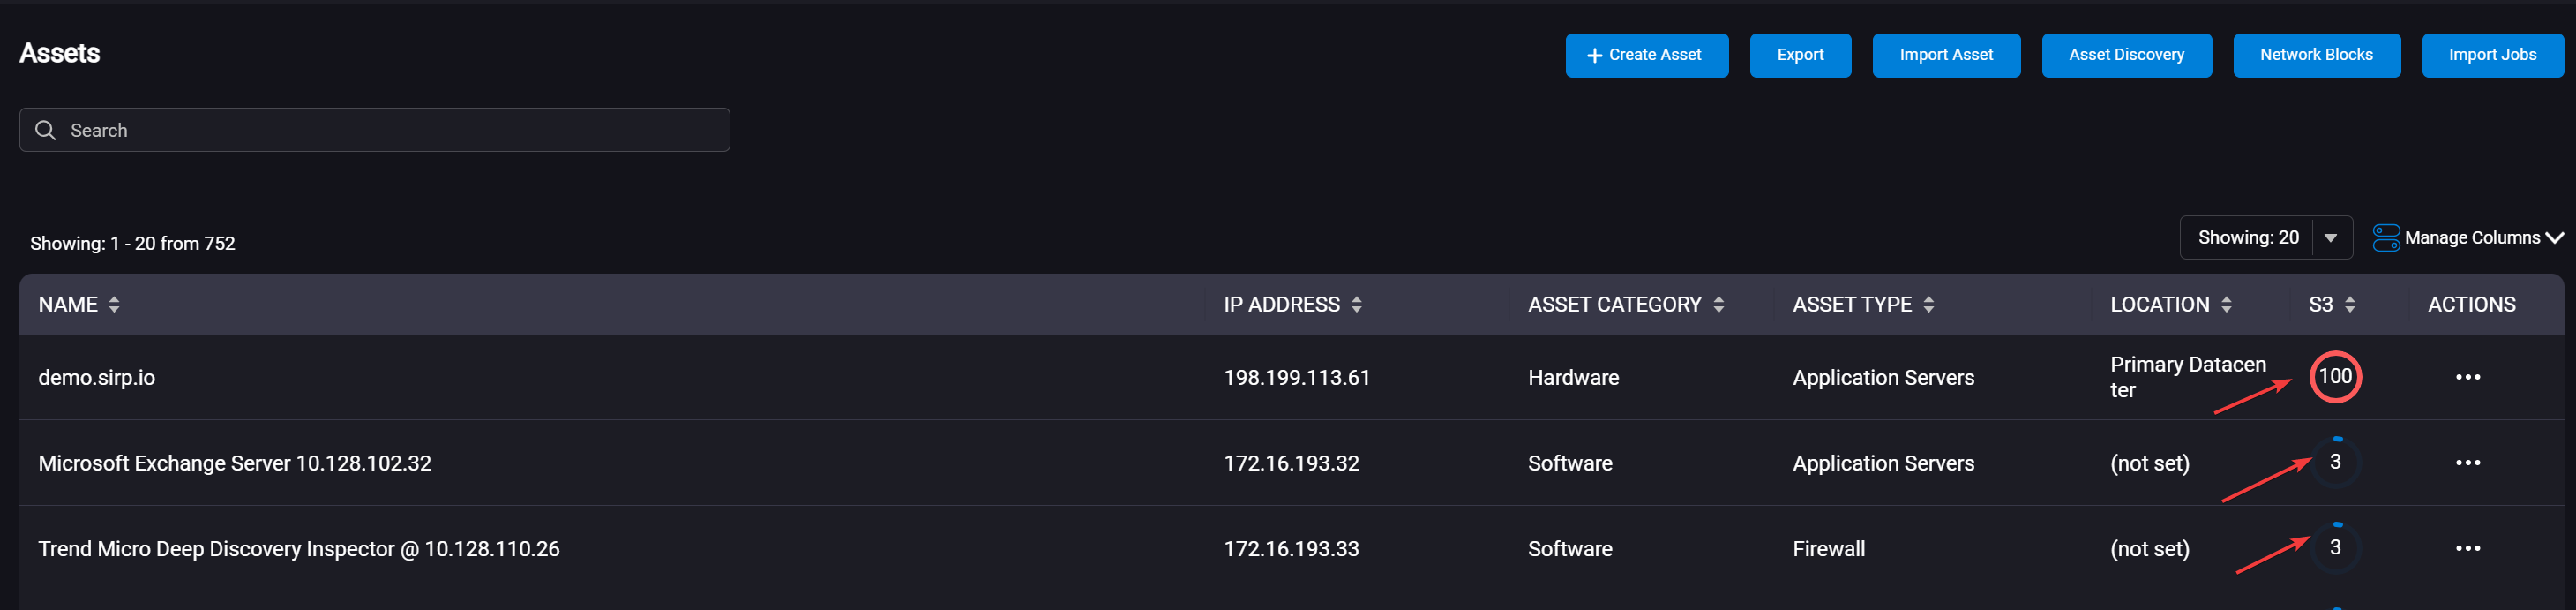The image size is (2576, 610).
Task: Click the S3 score 100 for demo.sirp.io
Action: pyautogui.click(x=2334, y=377)
